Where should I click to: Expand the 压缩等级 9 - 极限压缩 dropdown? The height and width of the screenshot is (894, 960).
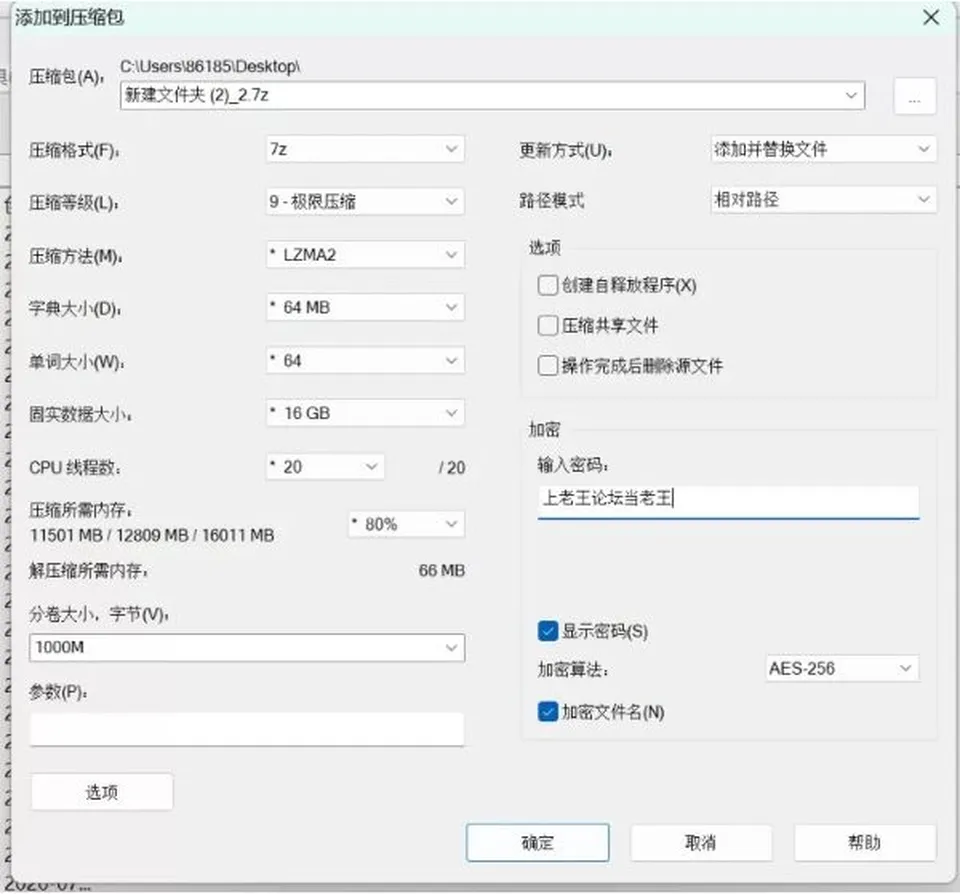pos(365,201)
